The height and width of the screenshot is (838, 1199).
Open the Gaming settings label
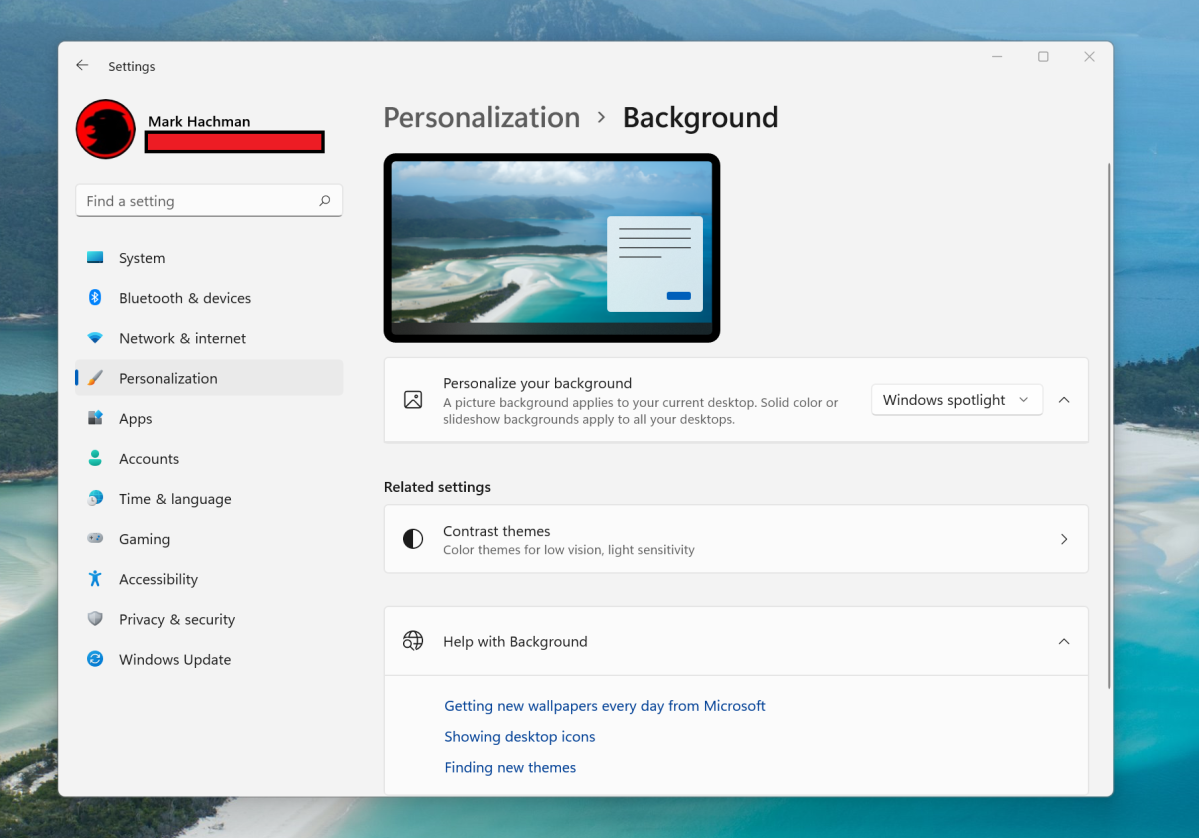145,539
